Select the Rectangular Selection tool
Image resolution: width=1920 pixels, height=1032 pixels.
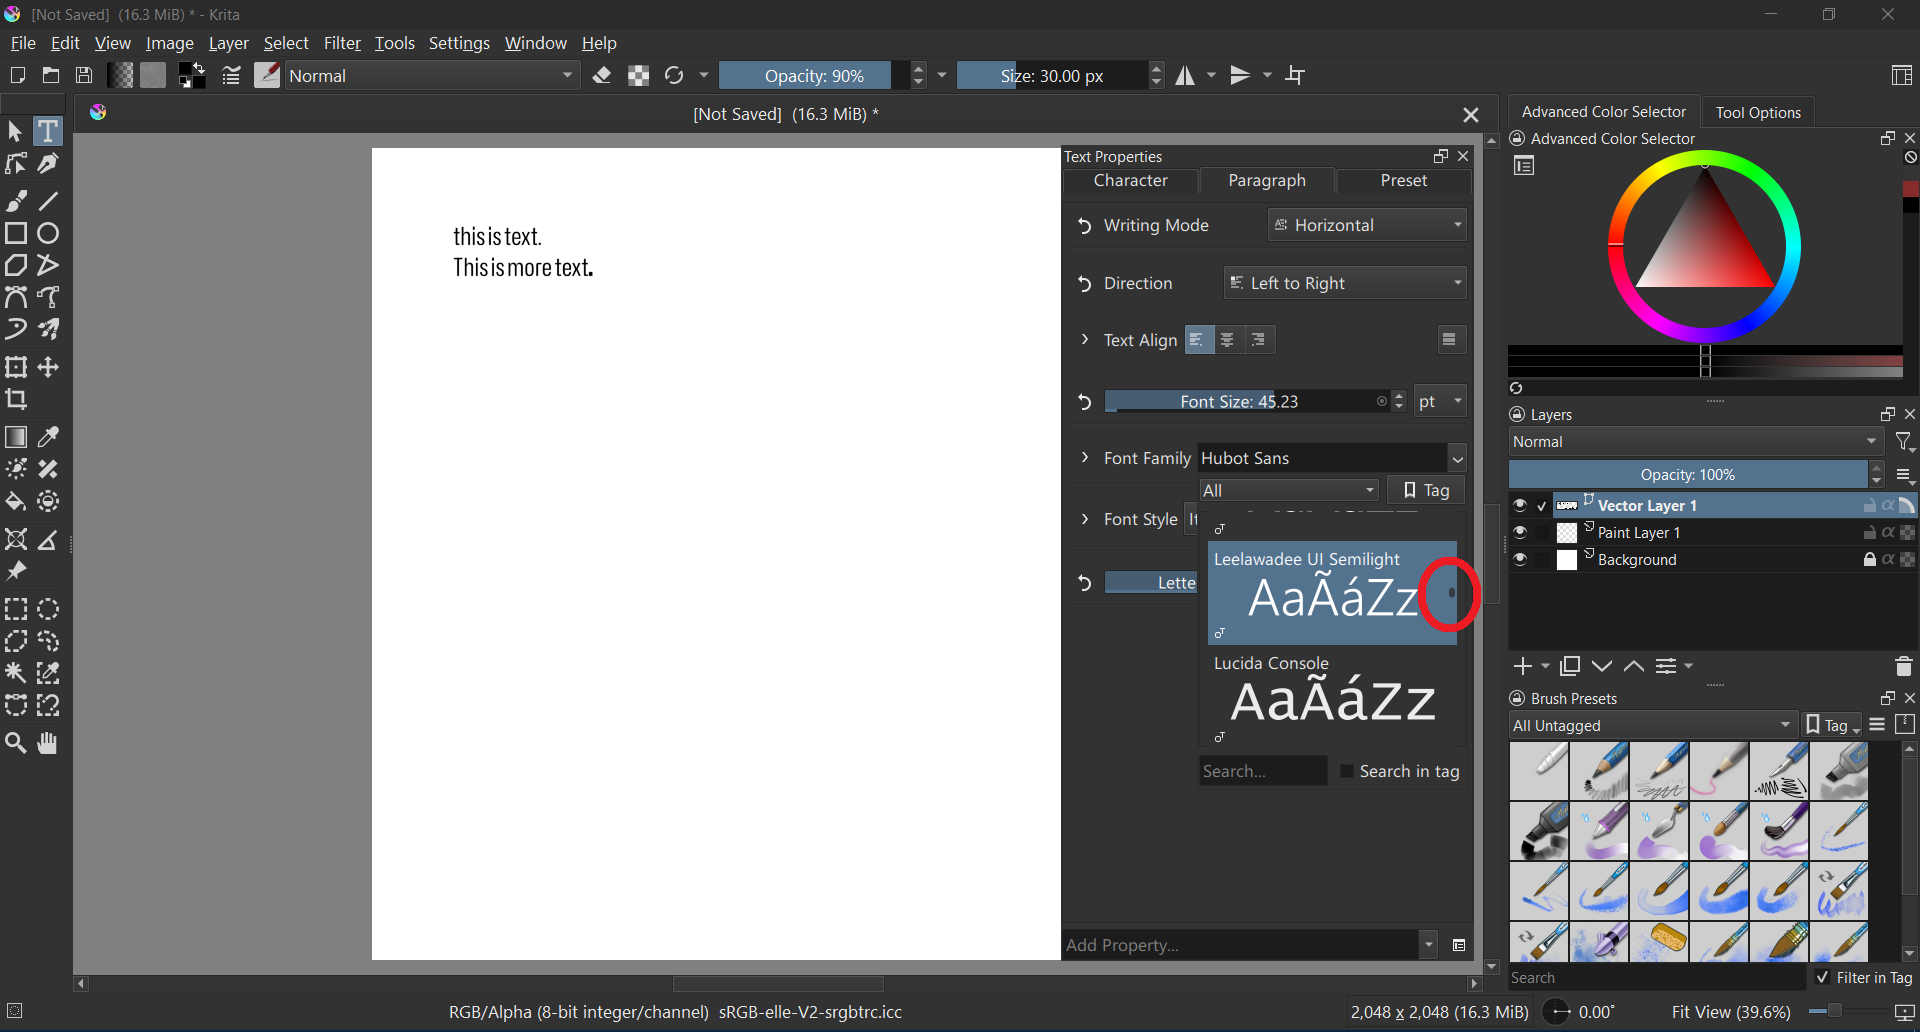click(x=16, y=609)
